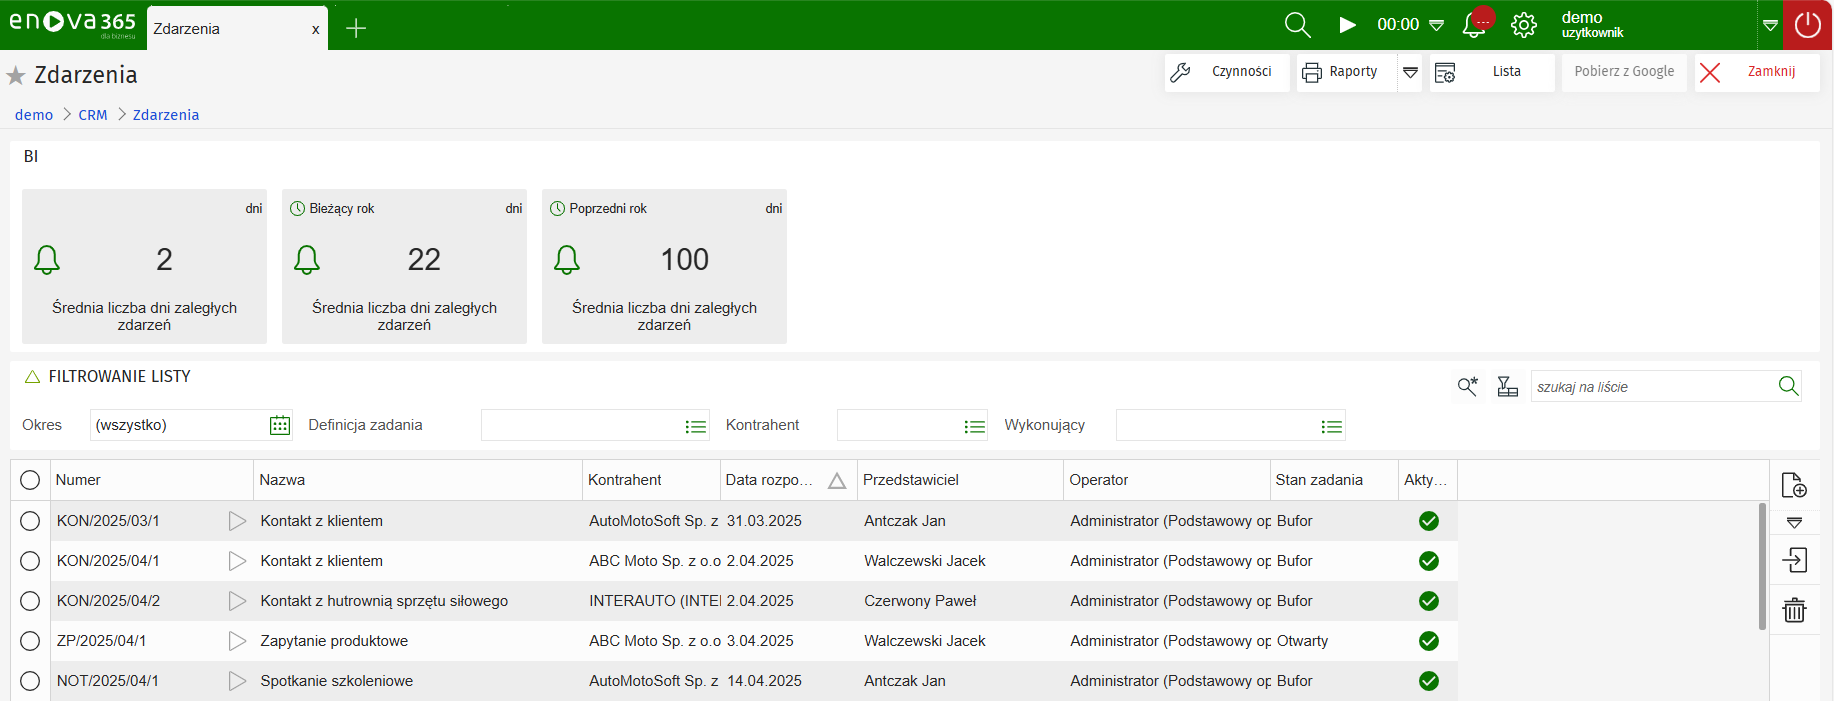Viewport: 1834px width, 701px height.
Task: Select row KON/2025/03/1 radio button
Action: coord(30,521)
